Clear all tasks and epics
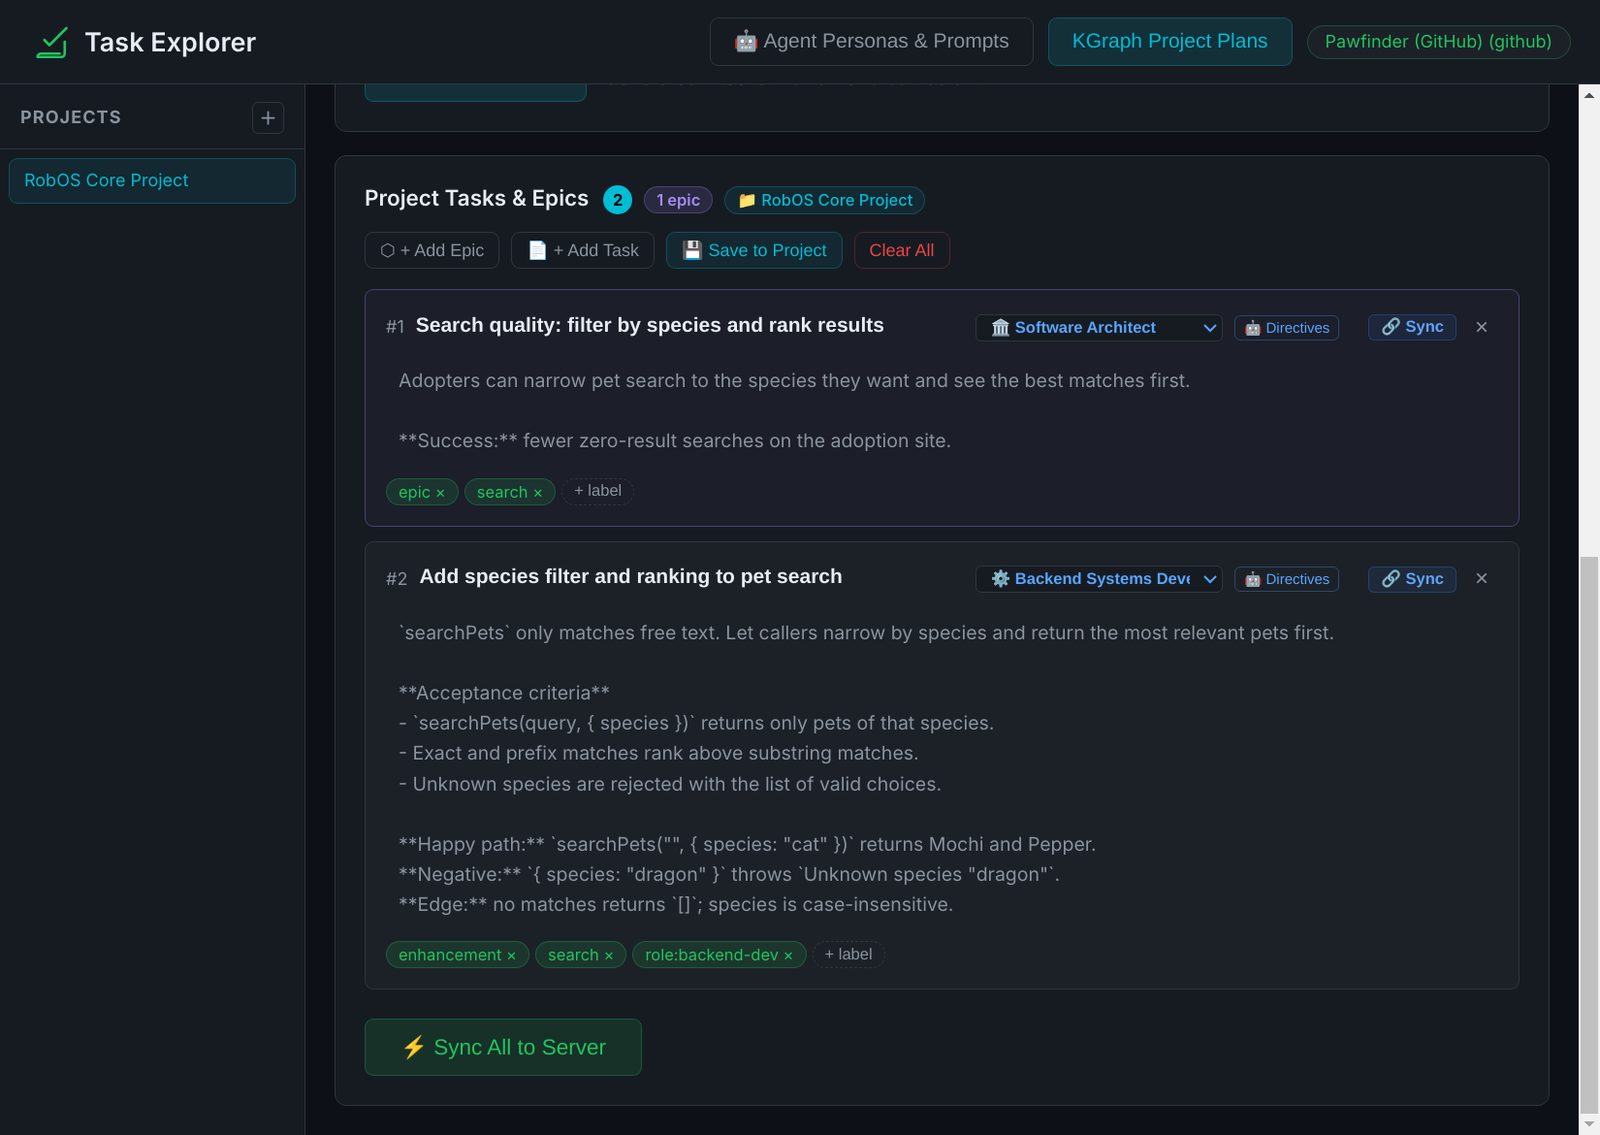The height and width of the screenshot is (1135, 1600). pyautogui.click(x=902, y=250)
